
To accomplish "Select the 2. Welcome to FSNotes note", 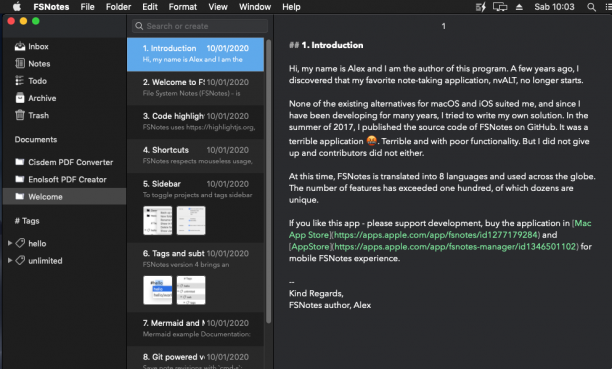I will point(196,88).
